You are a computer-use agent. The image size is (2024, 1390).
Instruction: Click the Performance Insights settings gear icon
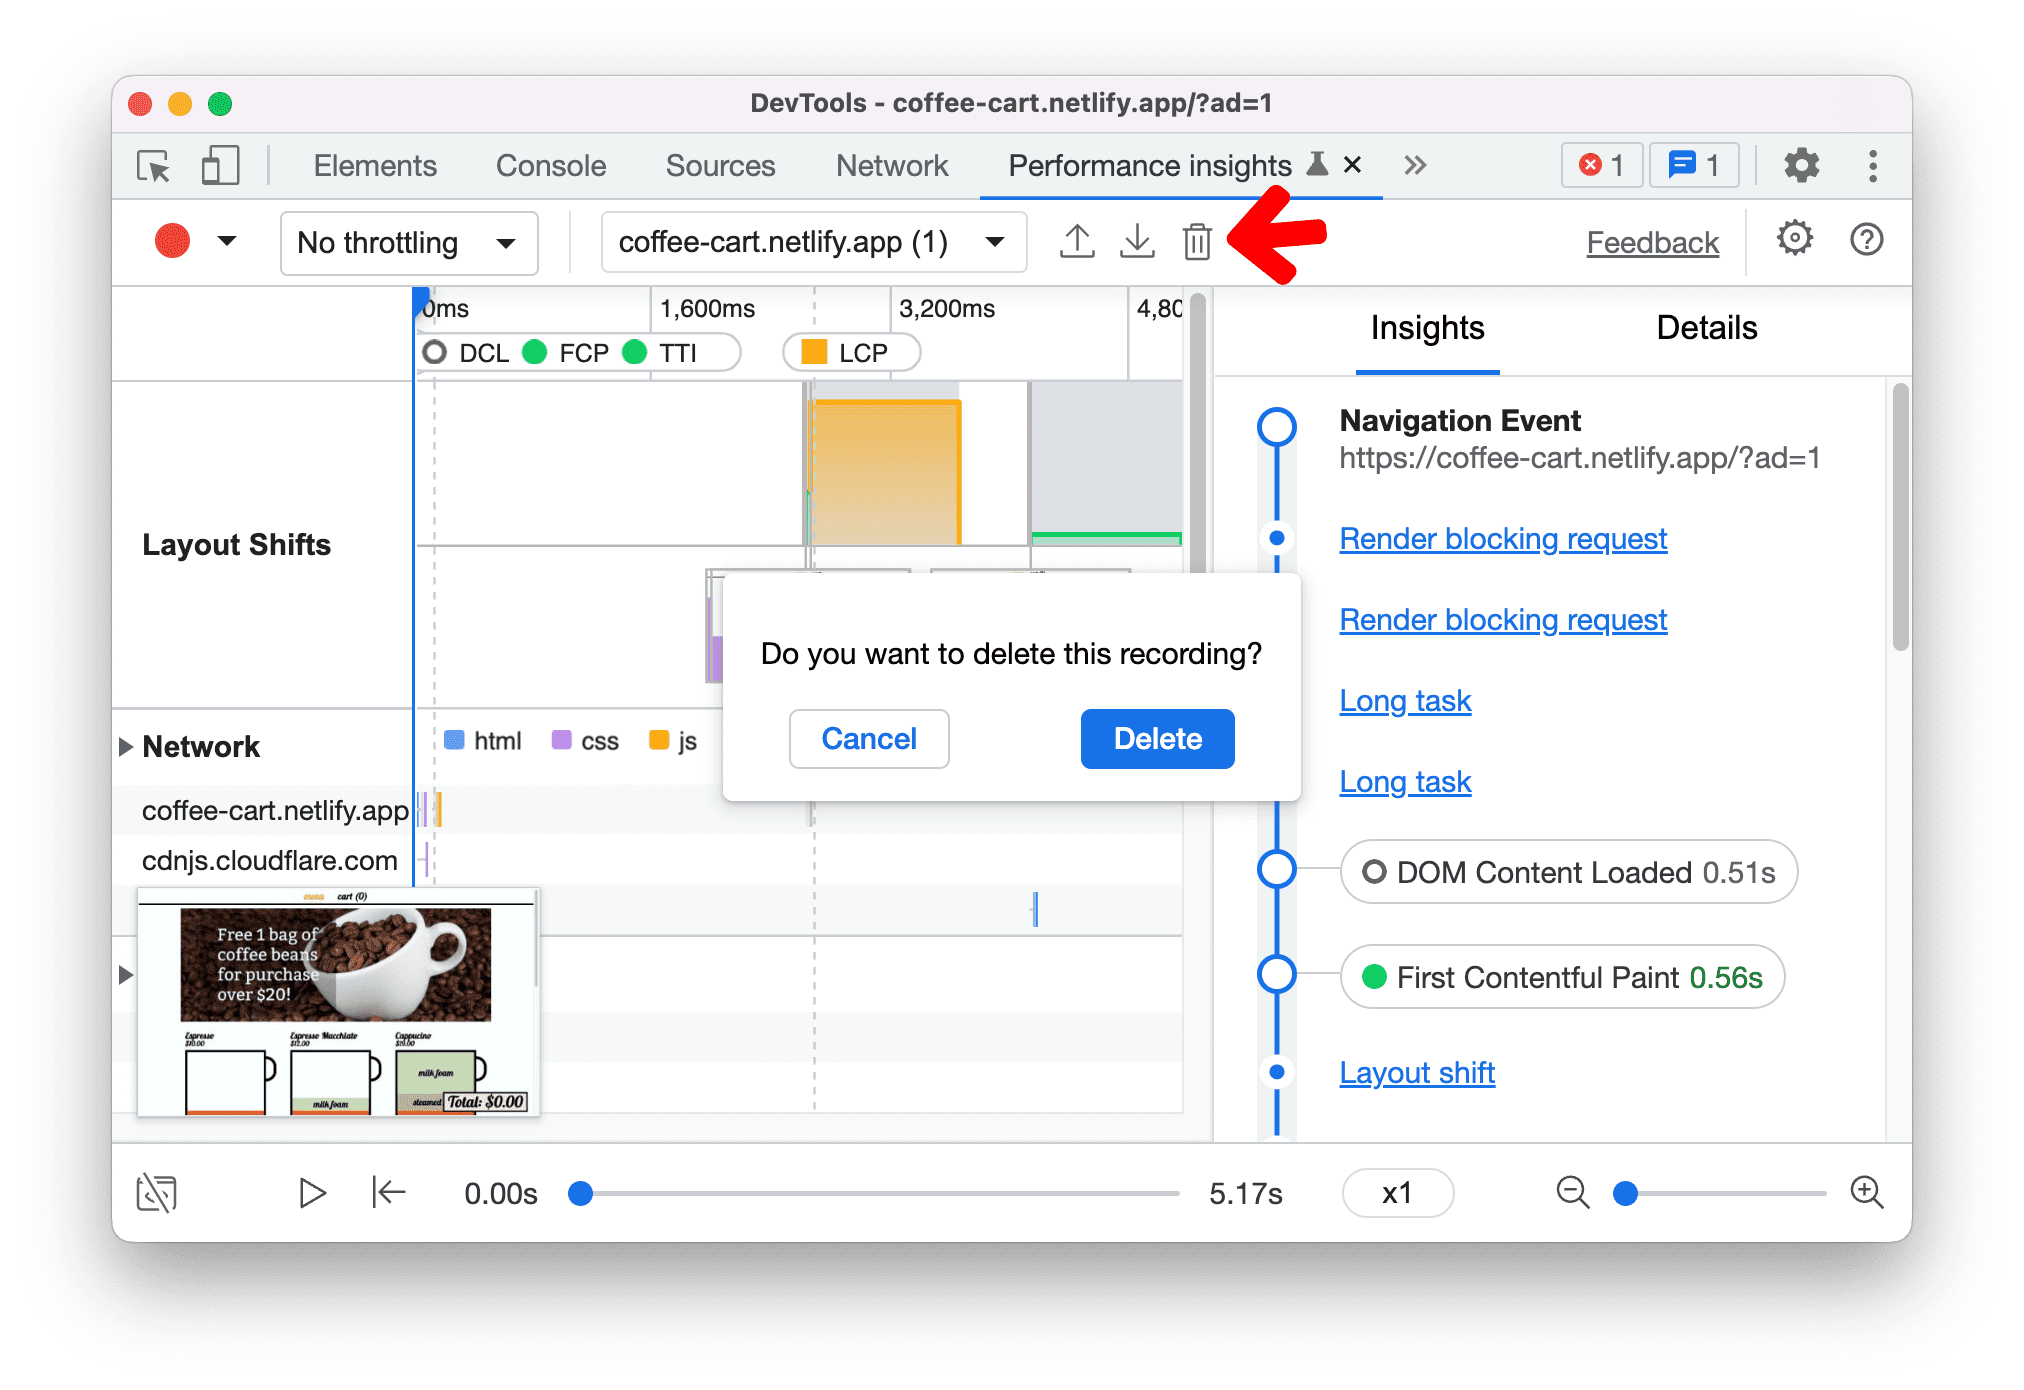tap(1792, 241)
